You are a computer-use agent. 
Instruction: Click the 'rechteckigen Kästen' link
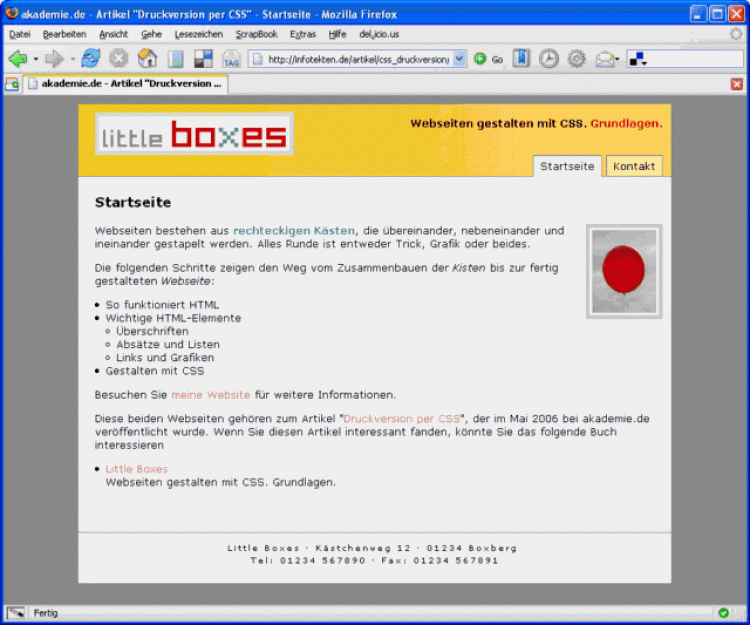[294, 230]
